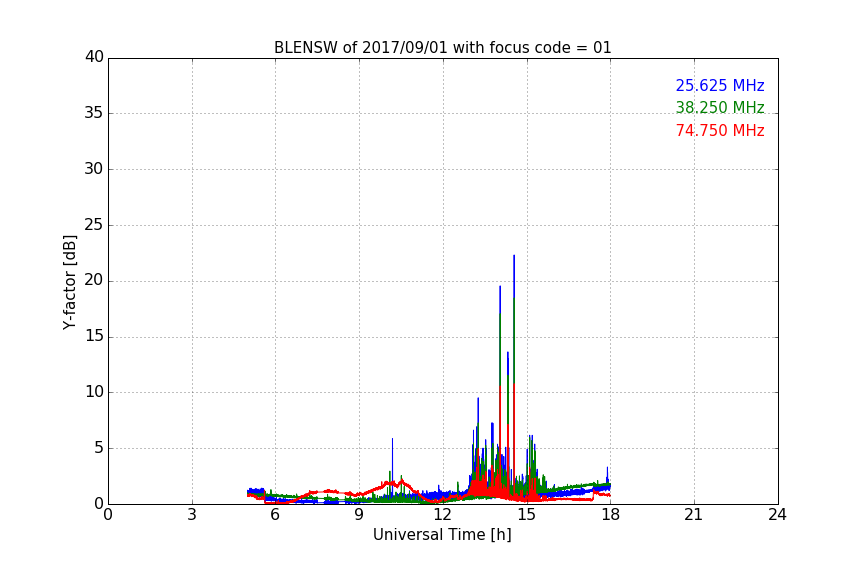Click the x-axis tick label 3

pyautogui.click(x=192, y=515)
